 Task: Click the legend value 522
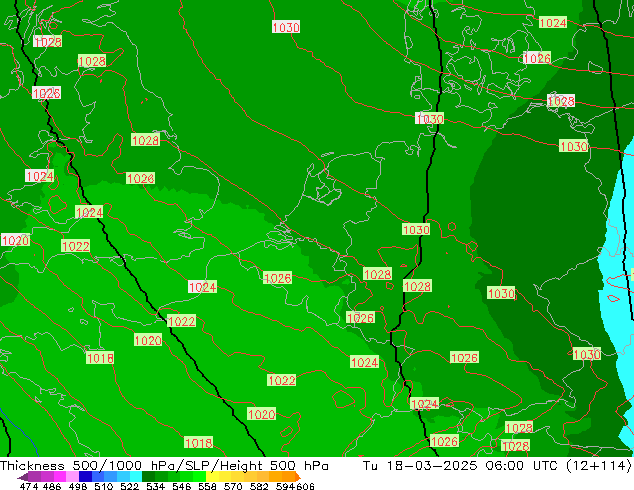(129, 486)
